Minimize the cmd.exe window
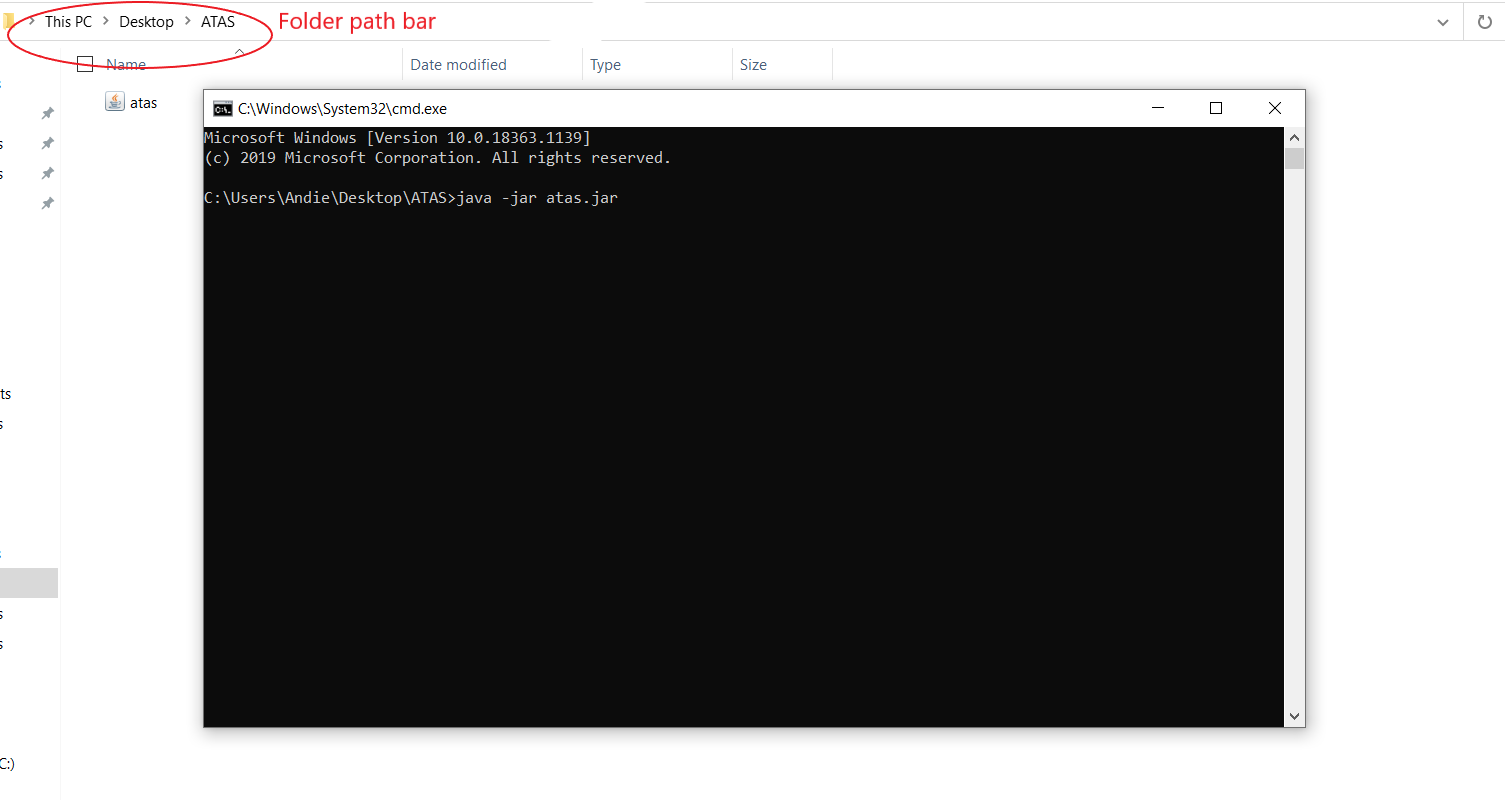1505x800 pixels. point(1157,108)
